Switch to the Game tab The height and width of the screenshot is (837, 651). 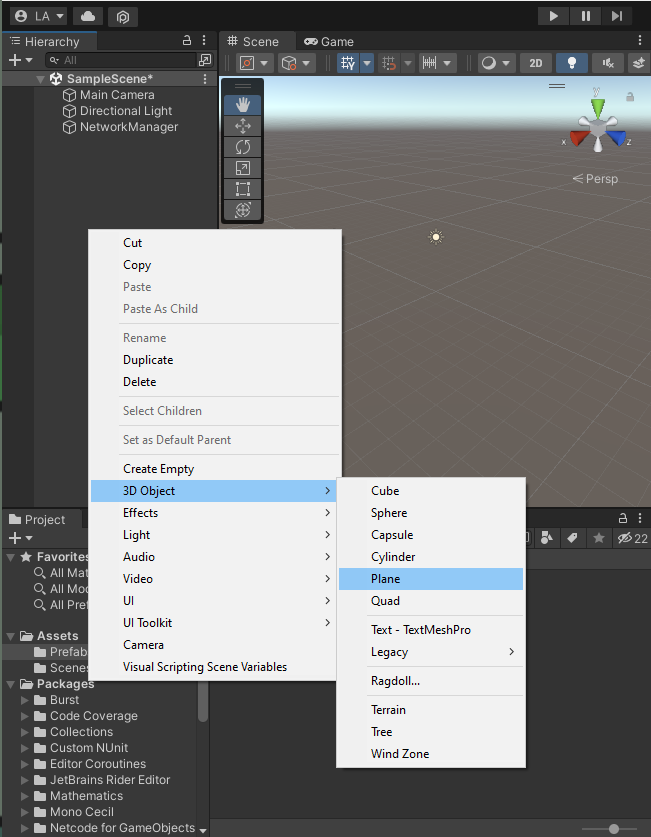329,42
